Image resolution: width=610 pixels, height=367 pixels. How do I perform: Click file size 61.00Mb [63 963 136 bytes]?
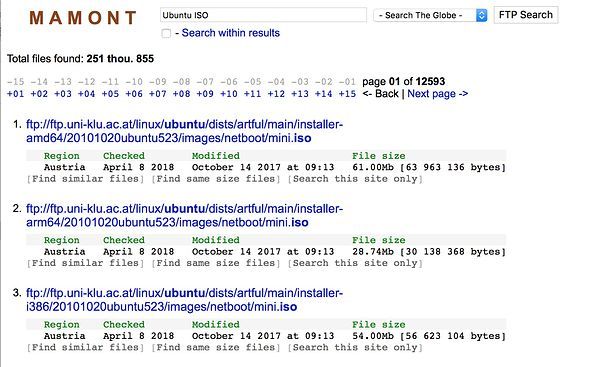coord(429,167)
